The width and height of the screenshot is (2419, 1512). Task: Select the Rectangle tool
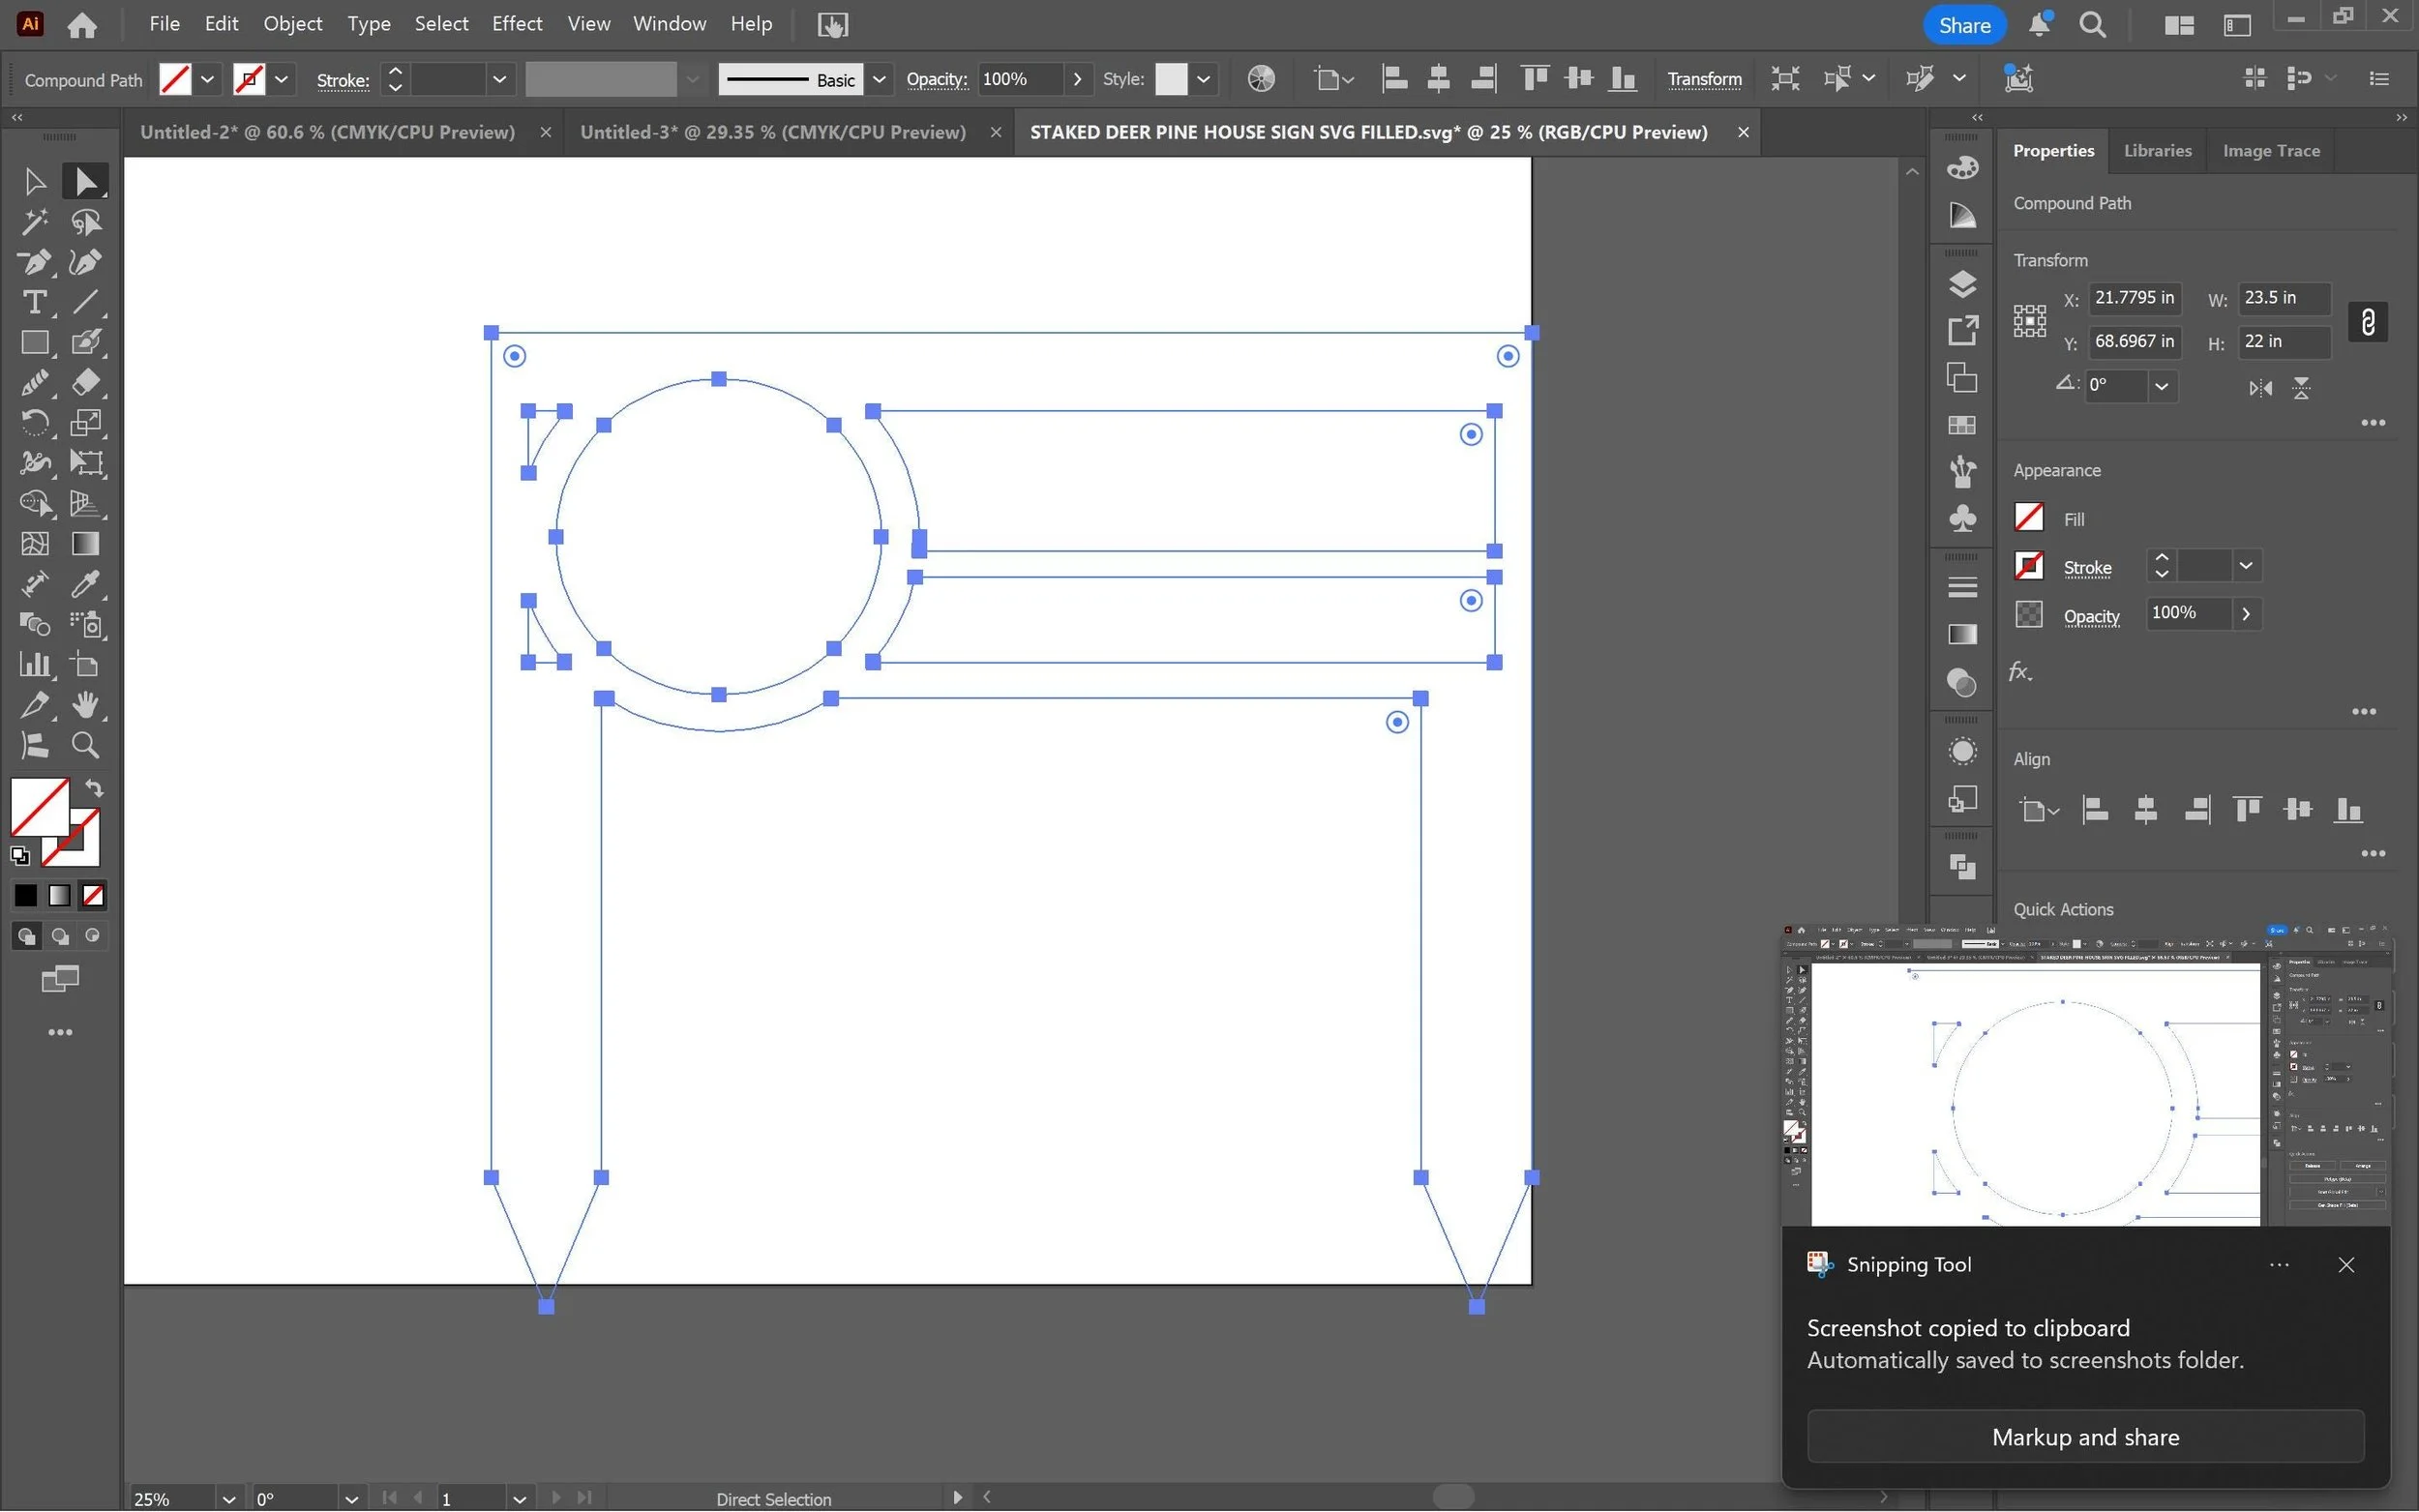(x=33, y=343)
